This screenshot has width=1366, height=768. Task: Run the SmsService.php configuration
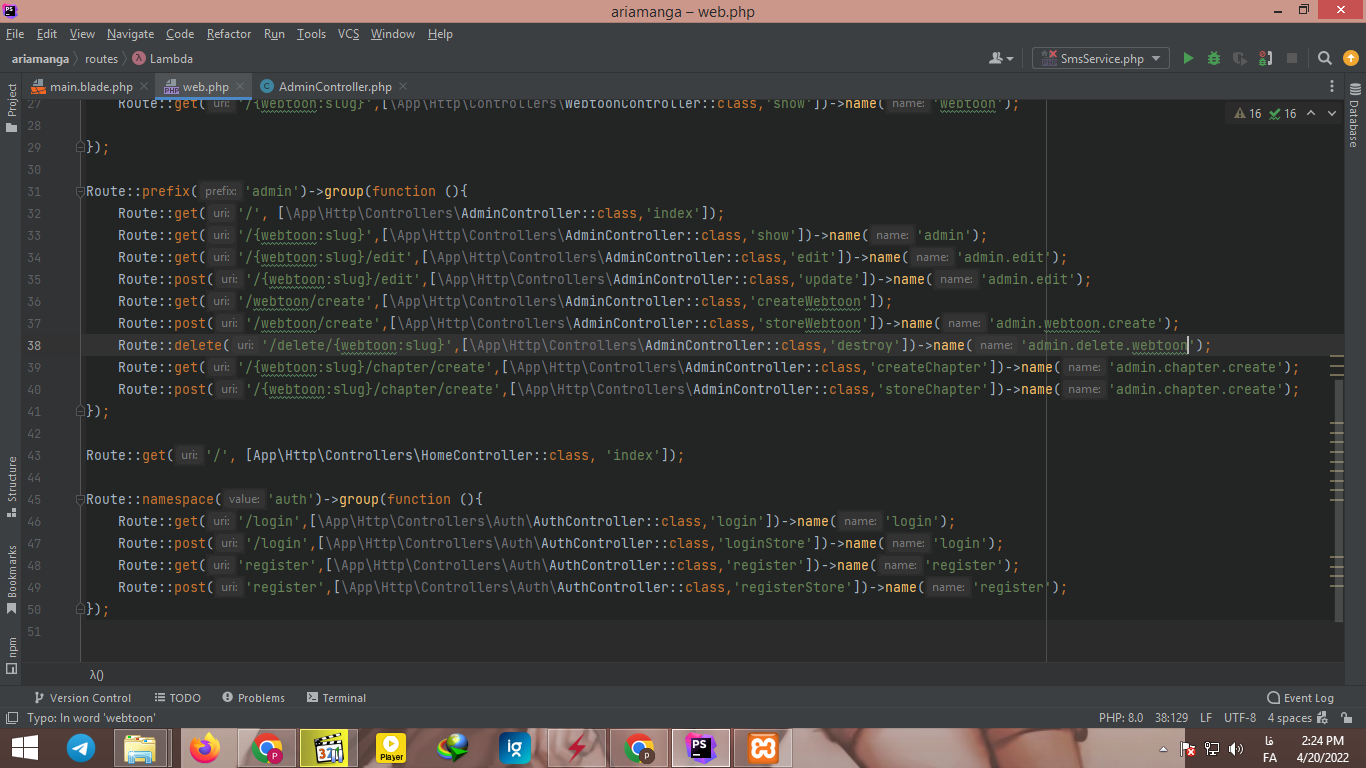point(1188,59)
